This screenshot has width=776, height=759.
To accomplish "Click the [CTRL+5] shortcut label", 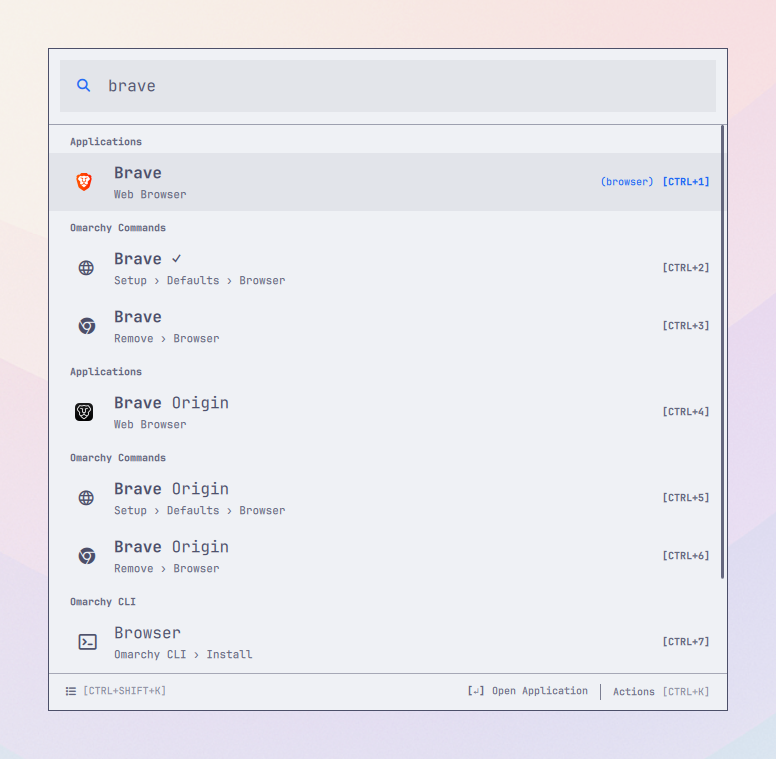I will (686, 498).
